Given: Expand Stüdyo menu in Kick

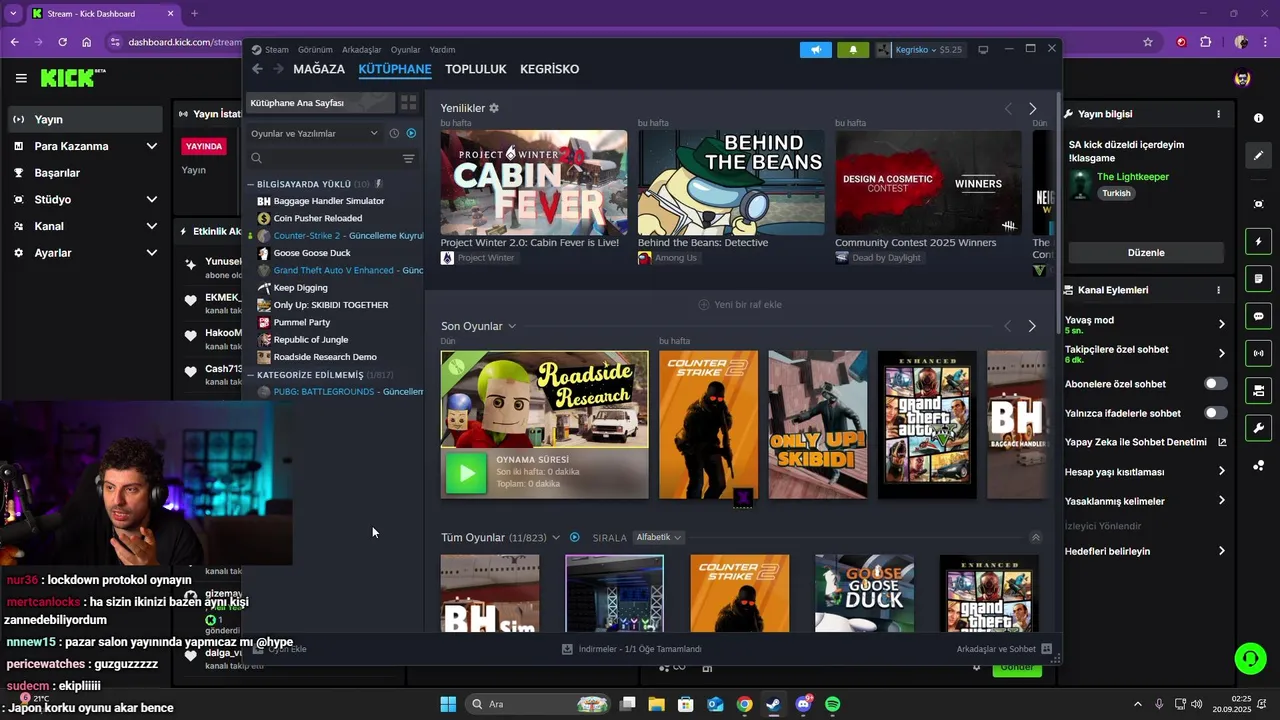Looking at the screenshot, I should point(151,199).
